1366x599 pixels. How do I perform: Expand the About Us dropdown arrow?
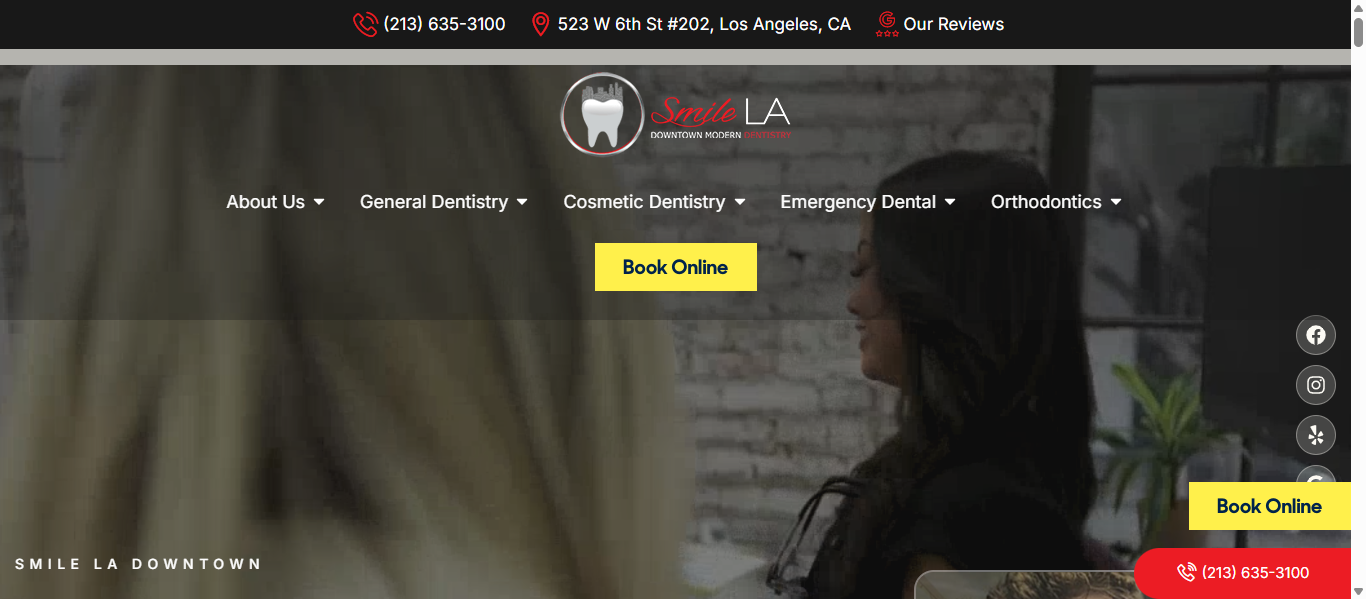[319, 202]
